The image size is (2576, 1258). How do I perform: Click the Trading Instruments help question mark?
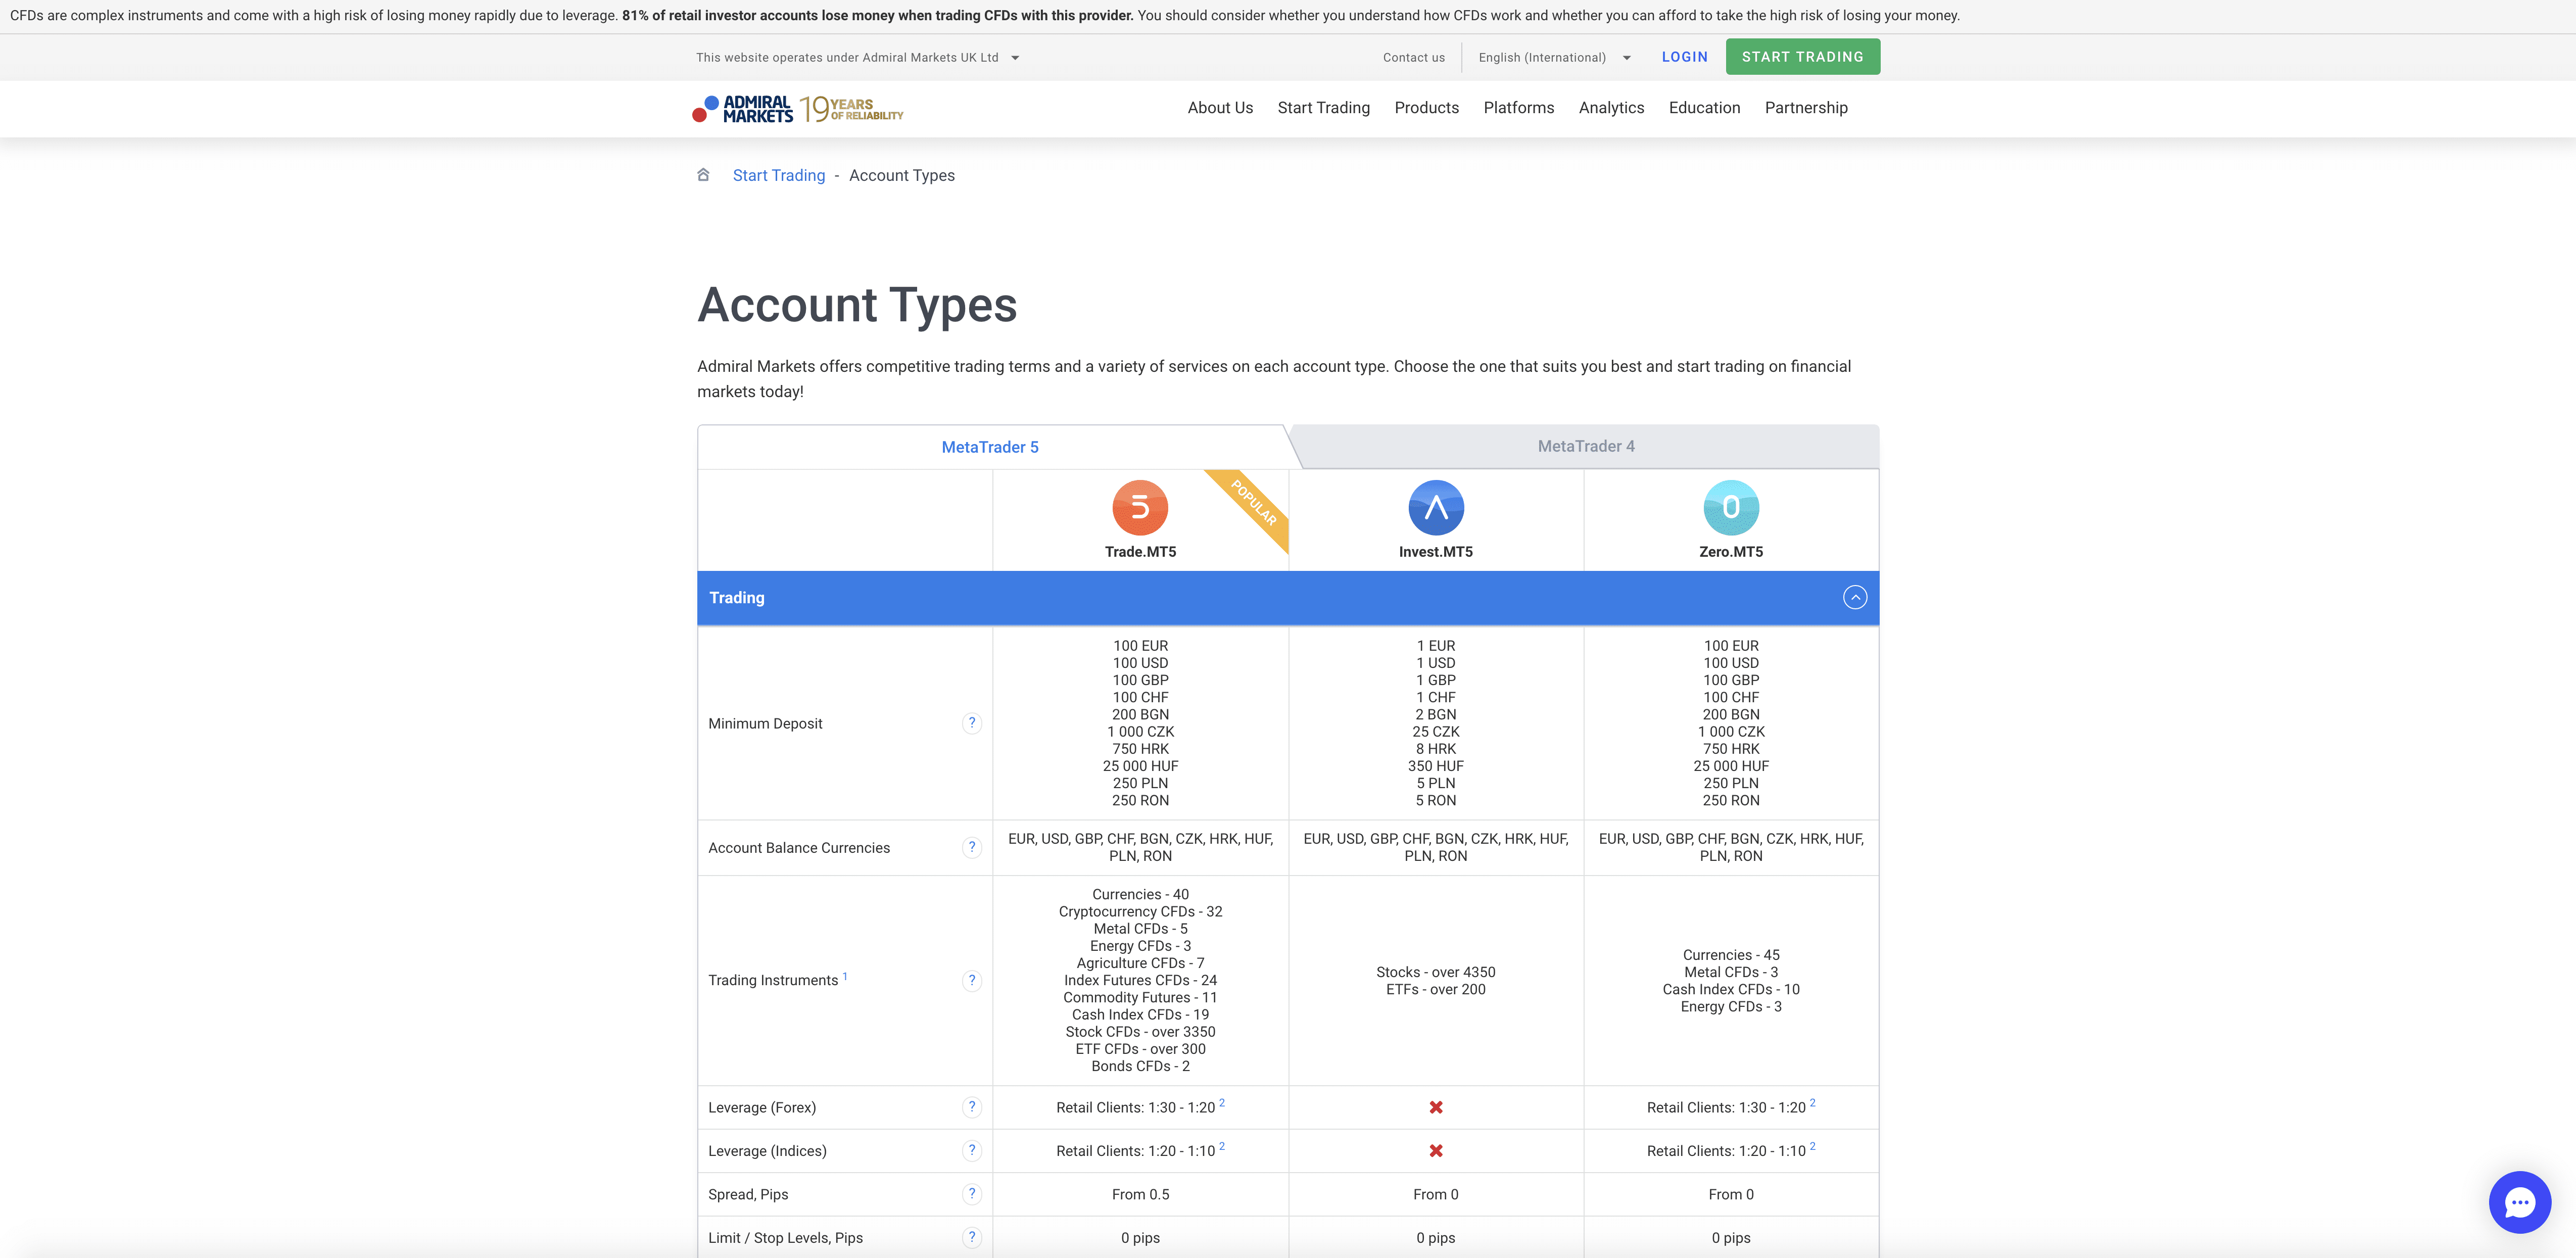click(x=971, y=981)
